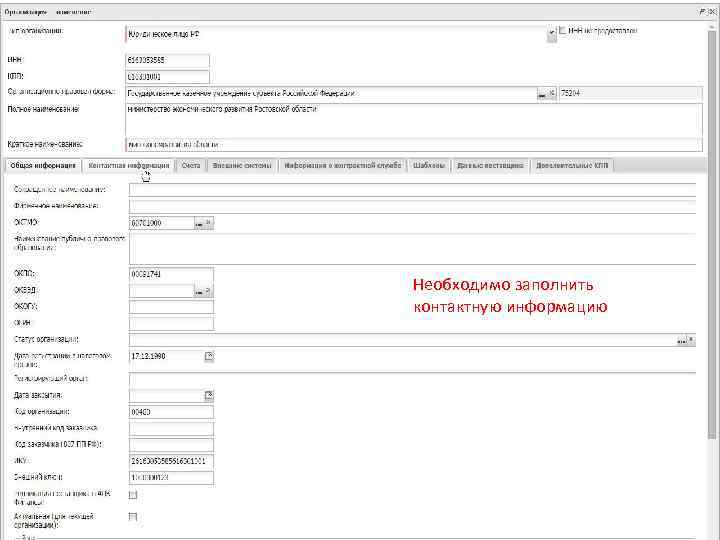Viewport: 720px width, 540px height.
Task: Toggle the Актуальная (для текущей организации) checkbox
Action: point(133,517)
